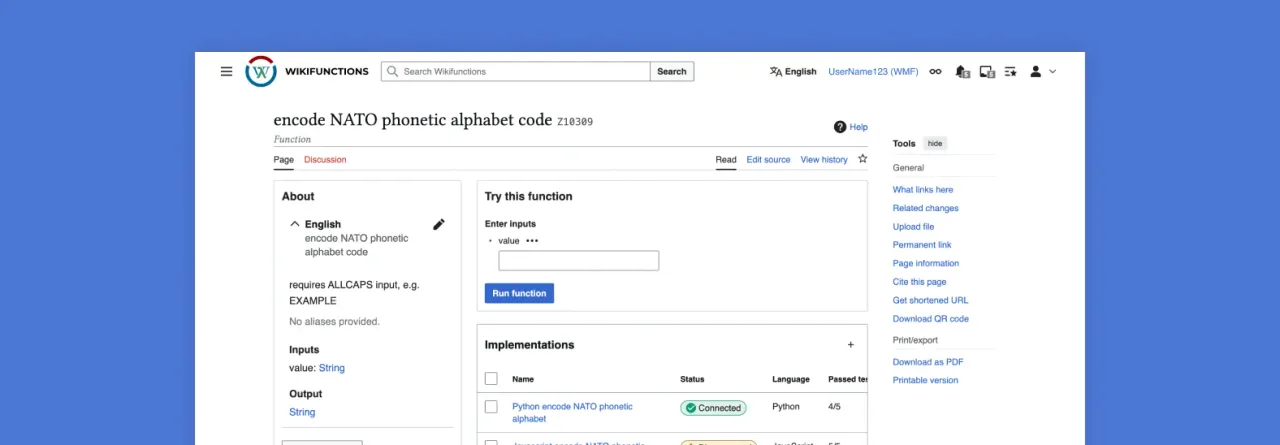Viewport: 1280px width, 445px height.
Task: Open the English language selector
Action: tap(793, 71)
